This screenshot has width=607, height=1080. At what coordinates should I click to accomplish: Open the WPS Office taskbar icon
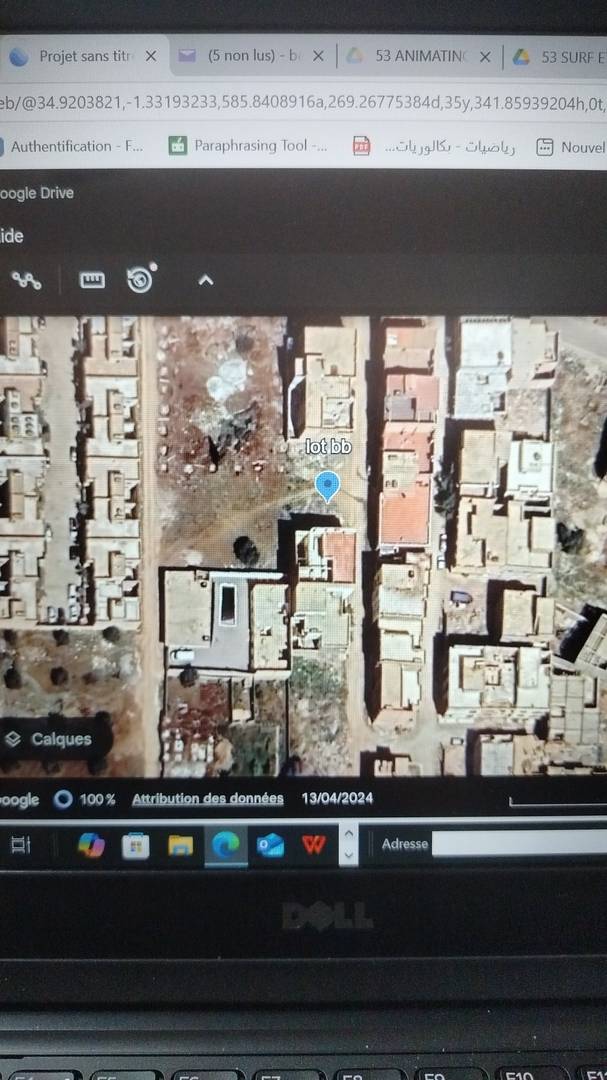pos(314,845)
